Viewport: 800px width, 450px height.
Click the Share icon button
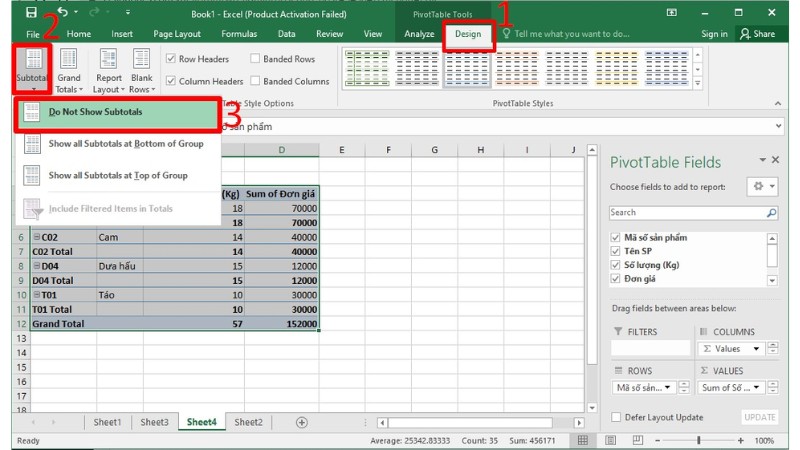coord(757,33)
